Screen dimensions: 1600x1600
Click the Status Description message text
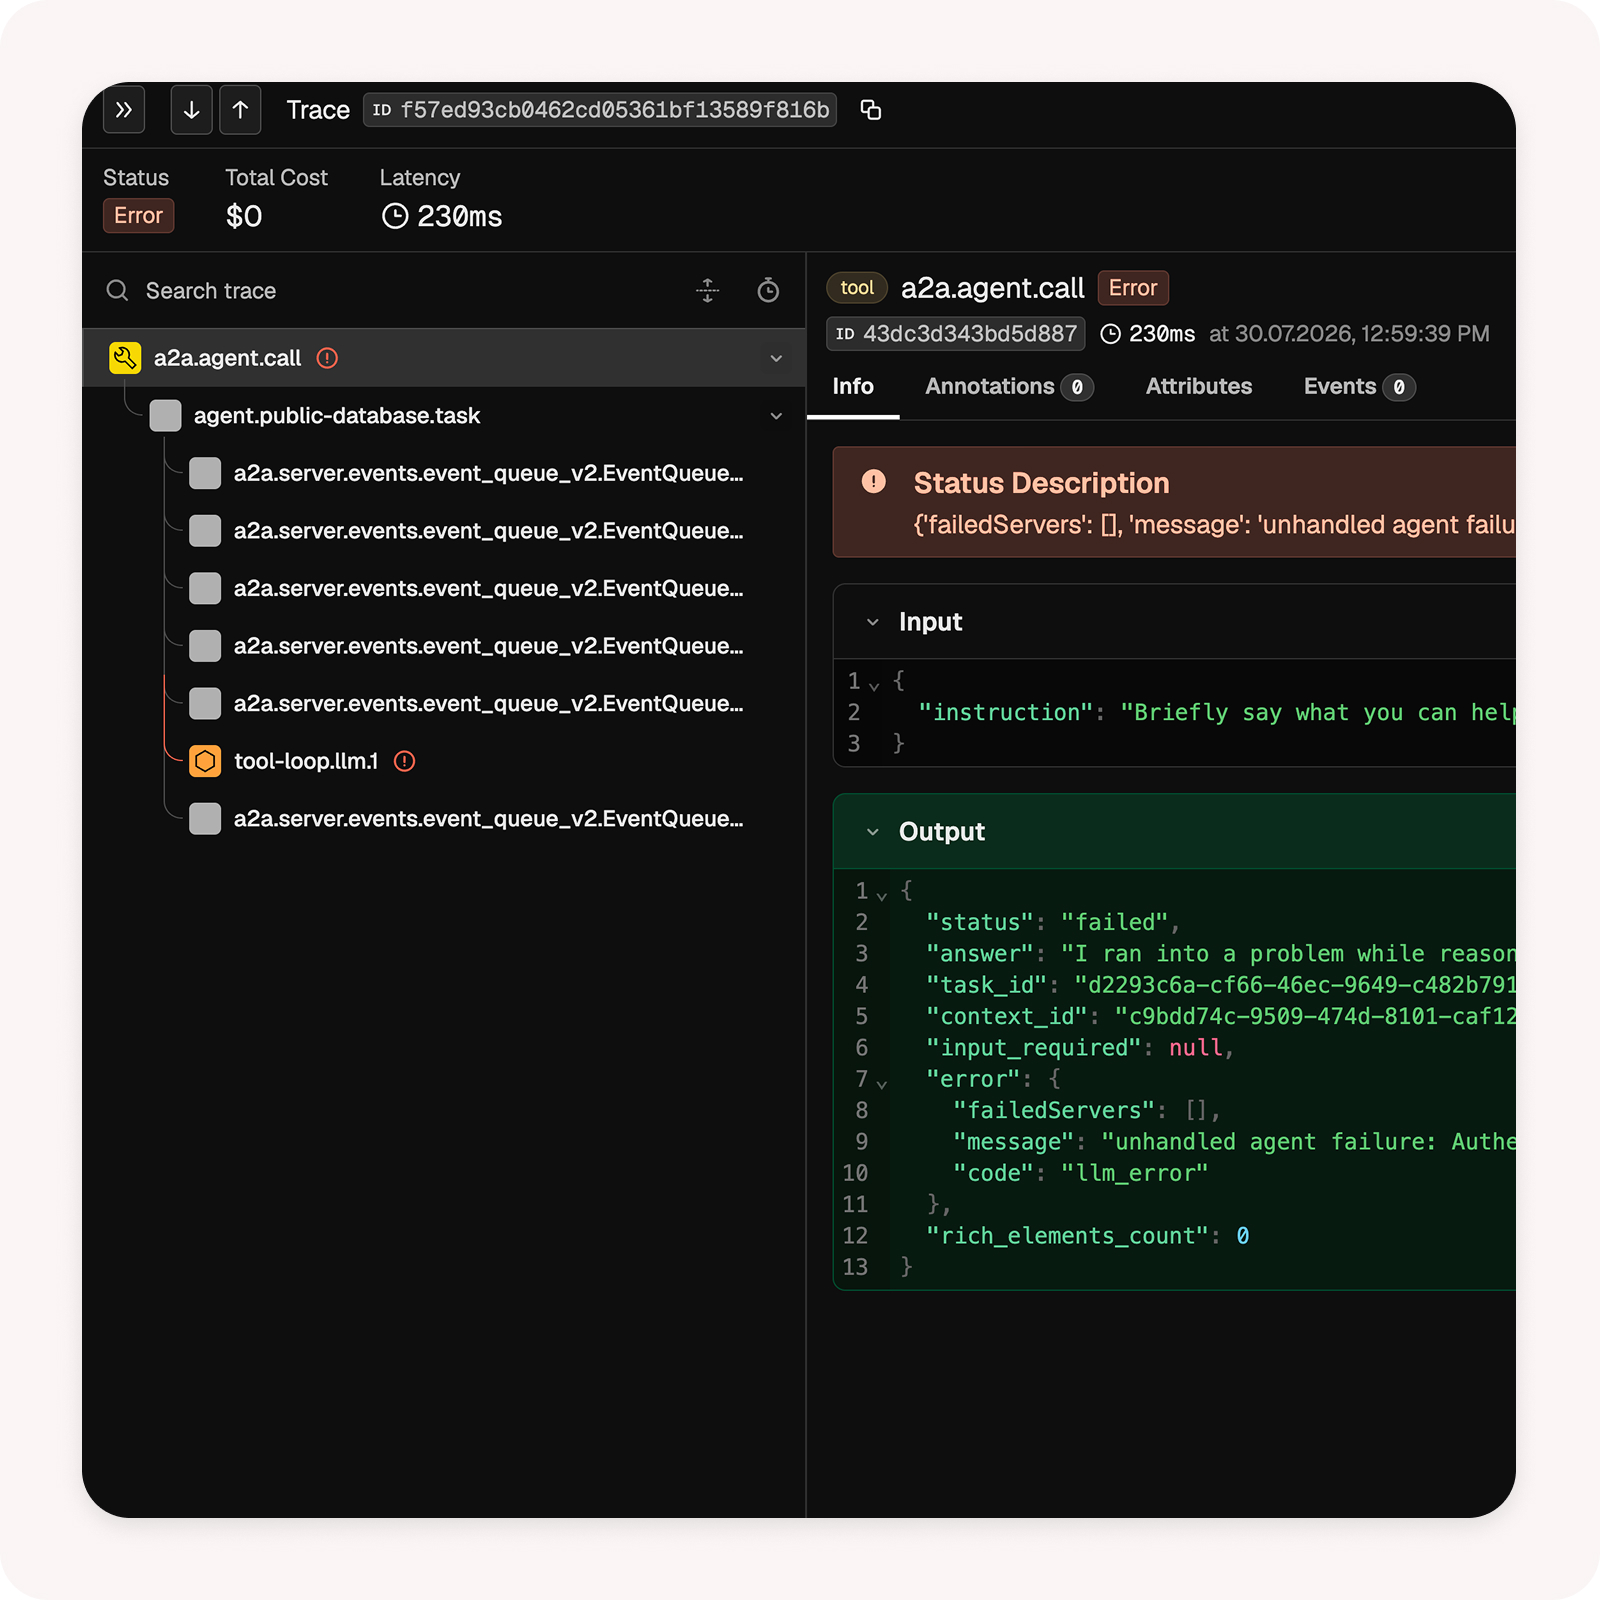tap(1214, 525)
